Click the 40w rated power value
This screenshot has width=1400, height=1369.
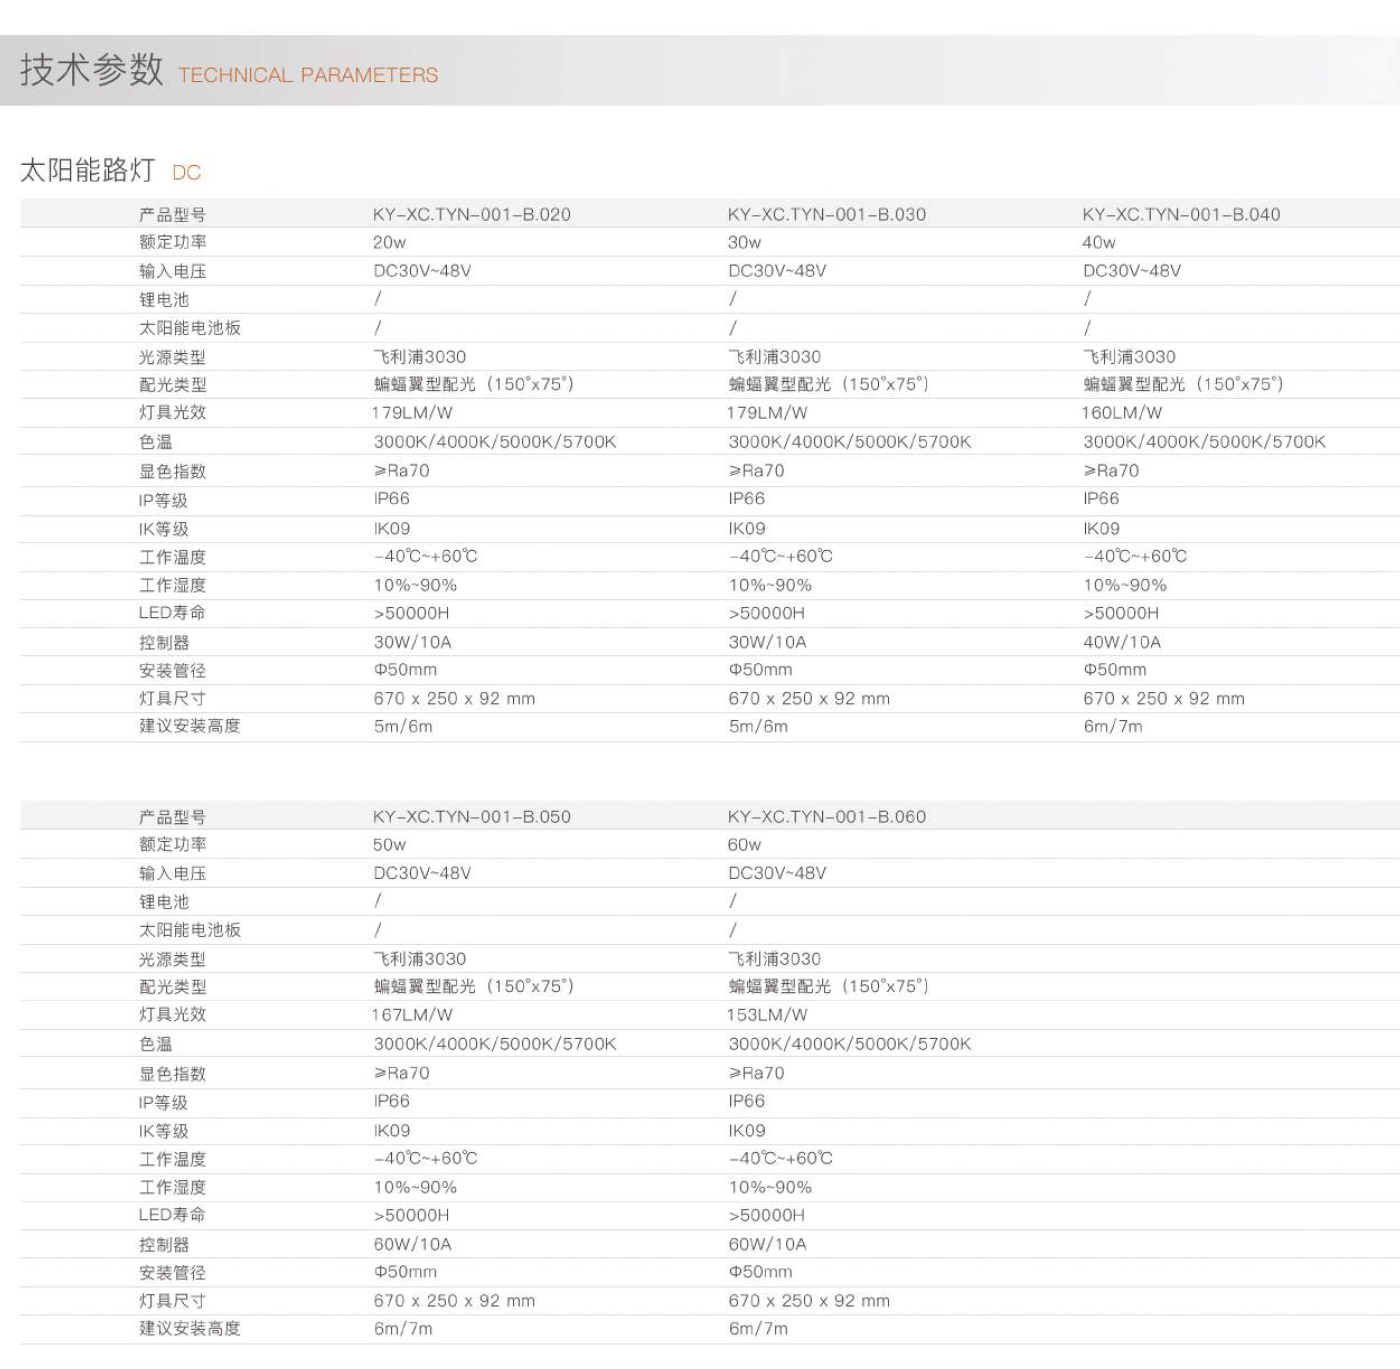1098,242
